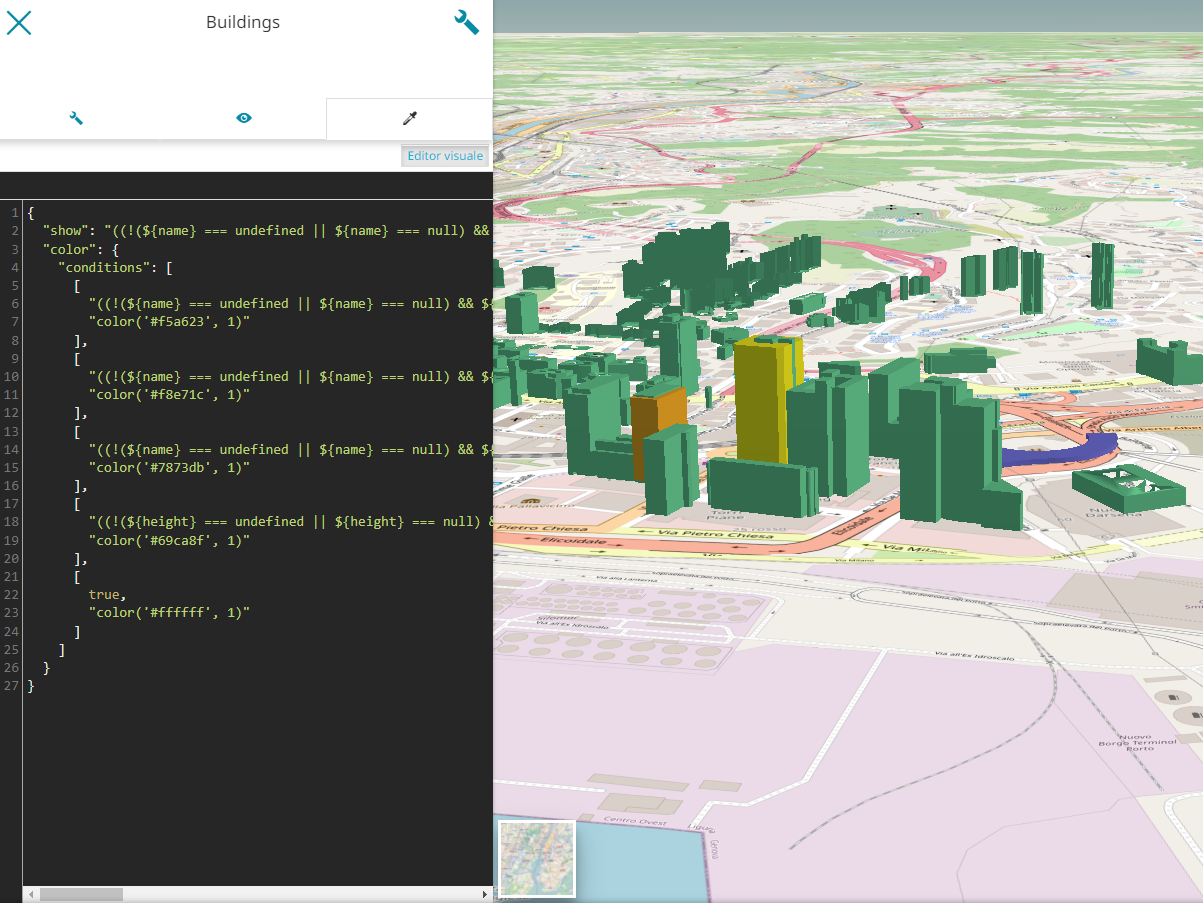Click the "show" property on line 2

click(x=66, y=231)
